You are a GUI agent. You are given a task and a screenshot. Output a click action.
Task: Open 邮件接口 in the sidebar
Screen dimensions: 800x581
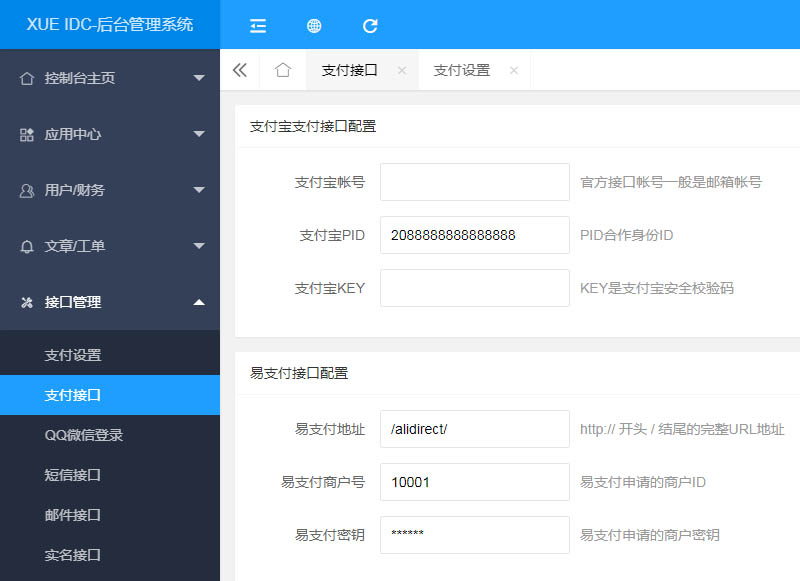[110, 515]
